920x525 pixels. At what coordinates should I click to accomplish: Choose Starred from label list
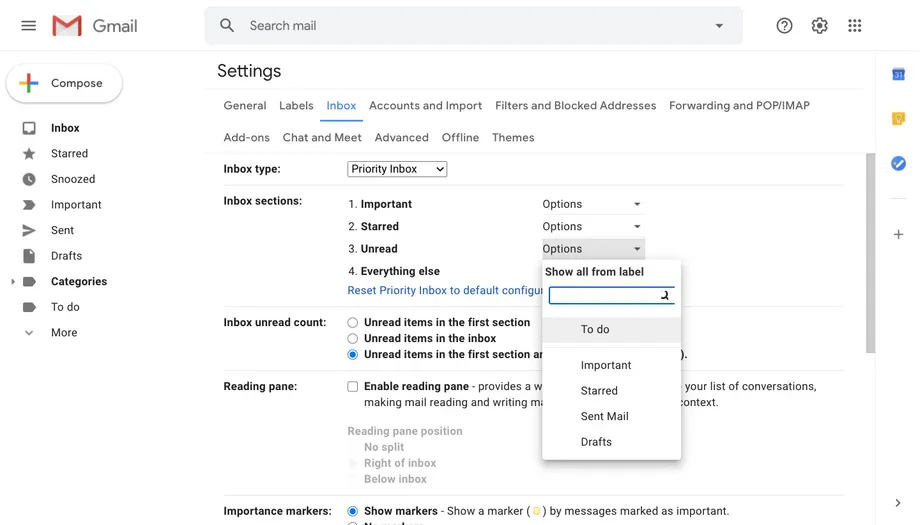(x=611, y=391)
